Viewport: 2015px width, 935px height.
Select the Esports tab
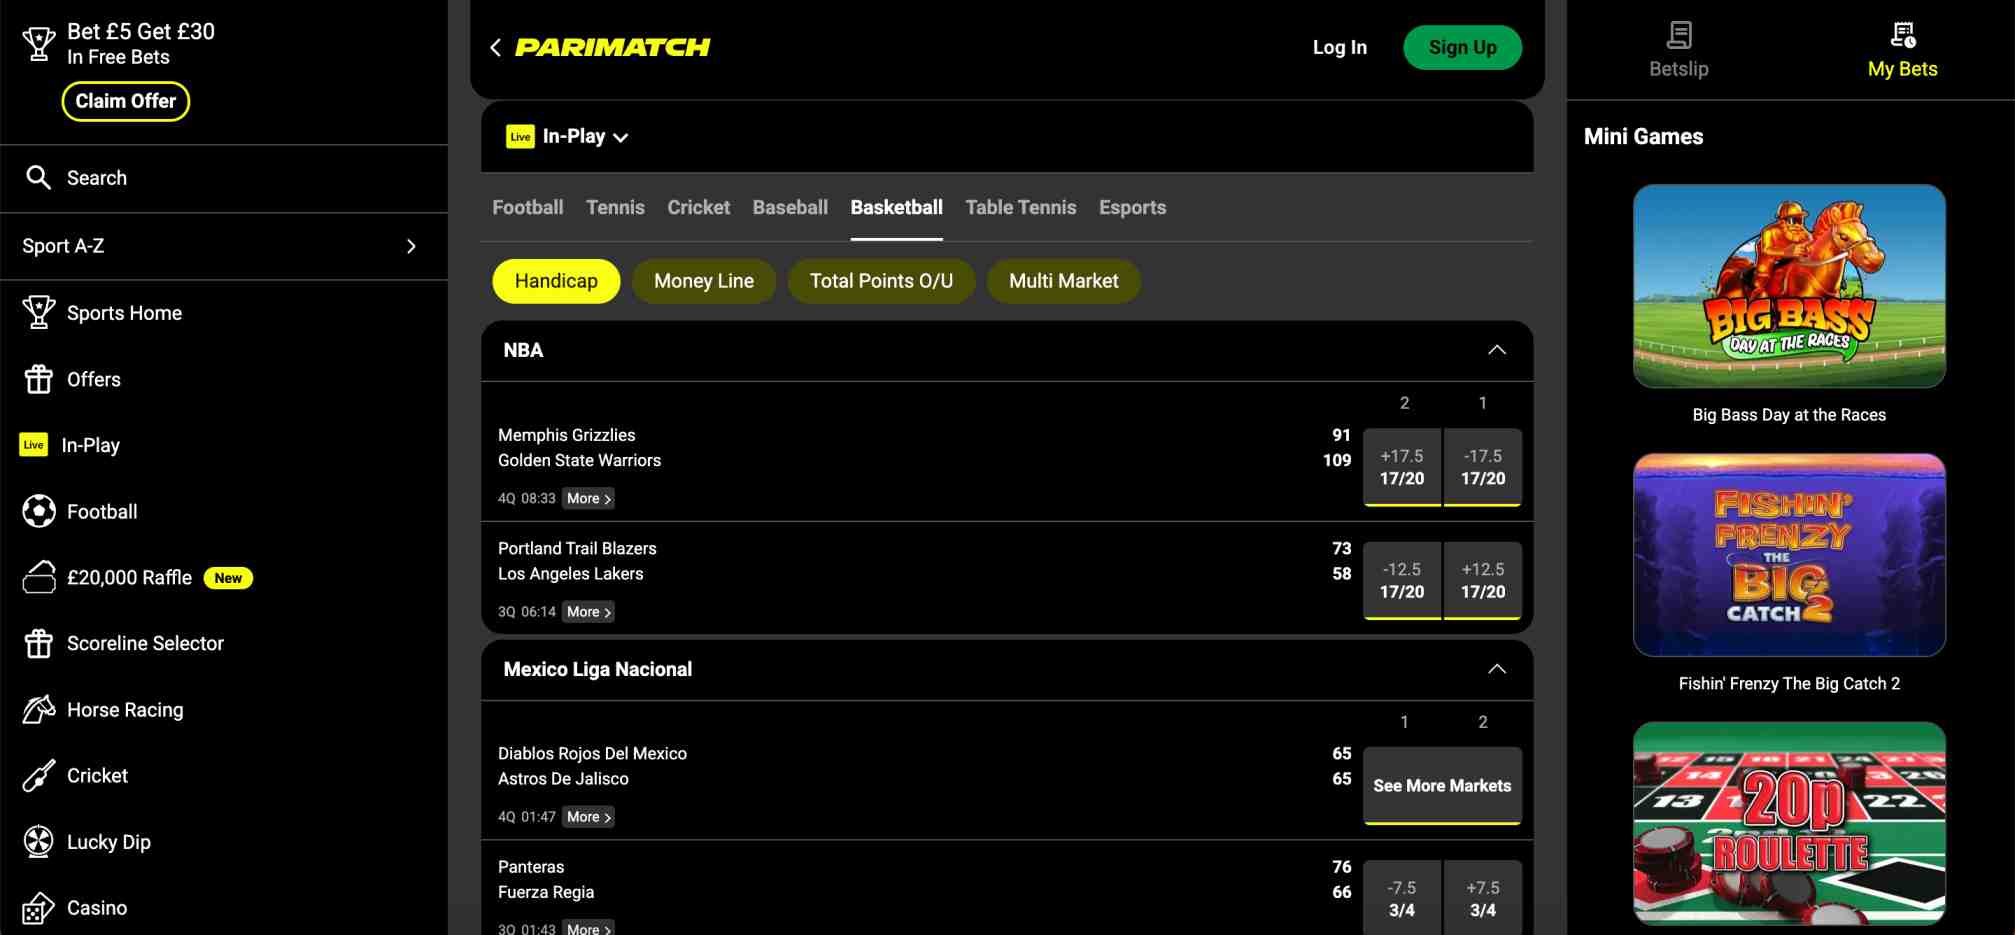pos(1132,207)
